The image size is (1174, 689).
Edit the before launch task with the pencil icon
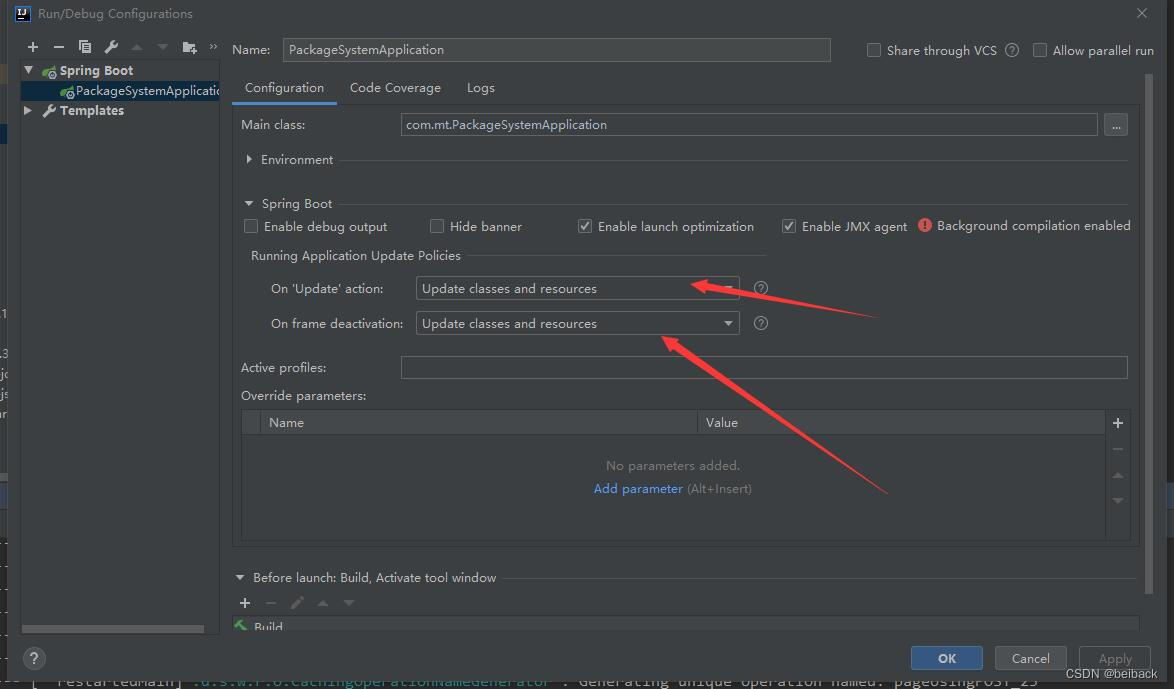pyautogui.click(x=297, y=603)
